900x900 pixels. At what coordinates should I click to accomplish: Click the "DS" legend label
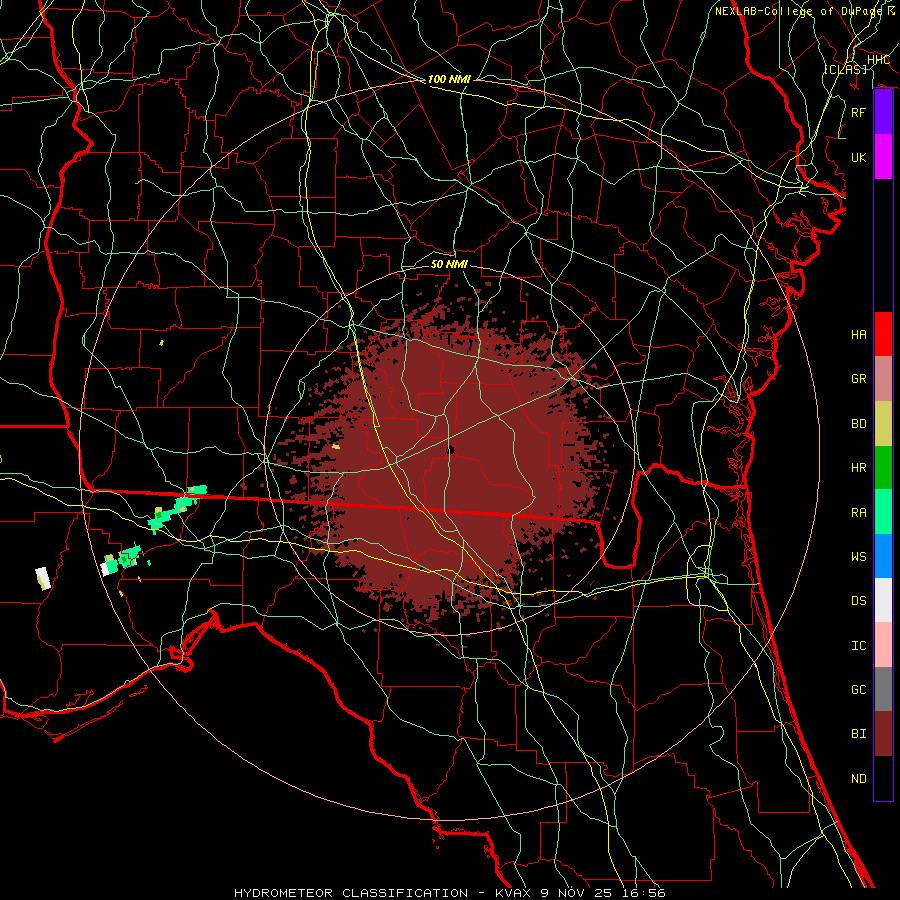[x=859, y=601]
